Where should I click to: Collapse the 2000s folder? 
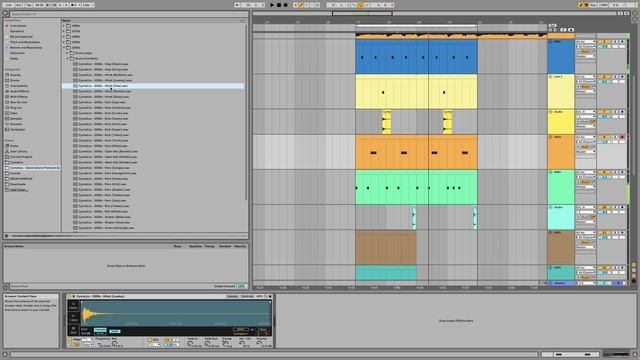click(x=64, y=47)
